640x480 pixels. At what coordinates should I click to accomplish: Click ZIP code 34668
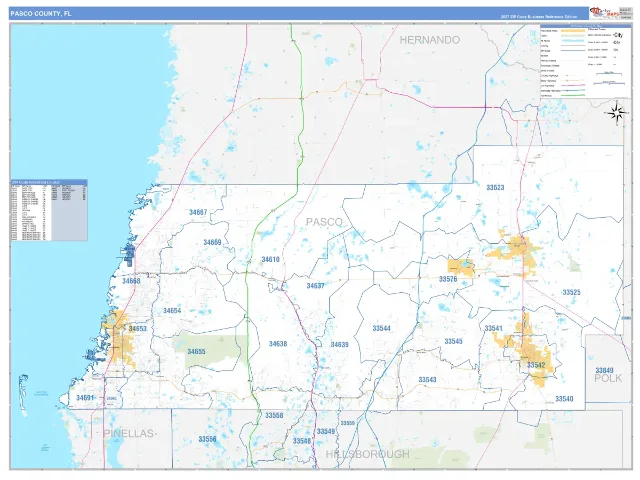[131, 281]
